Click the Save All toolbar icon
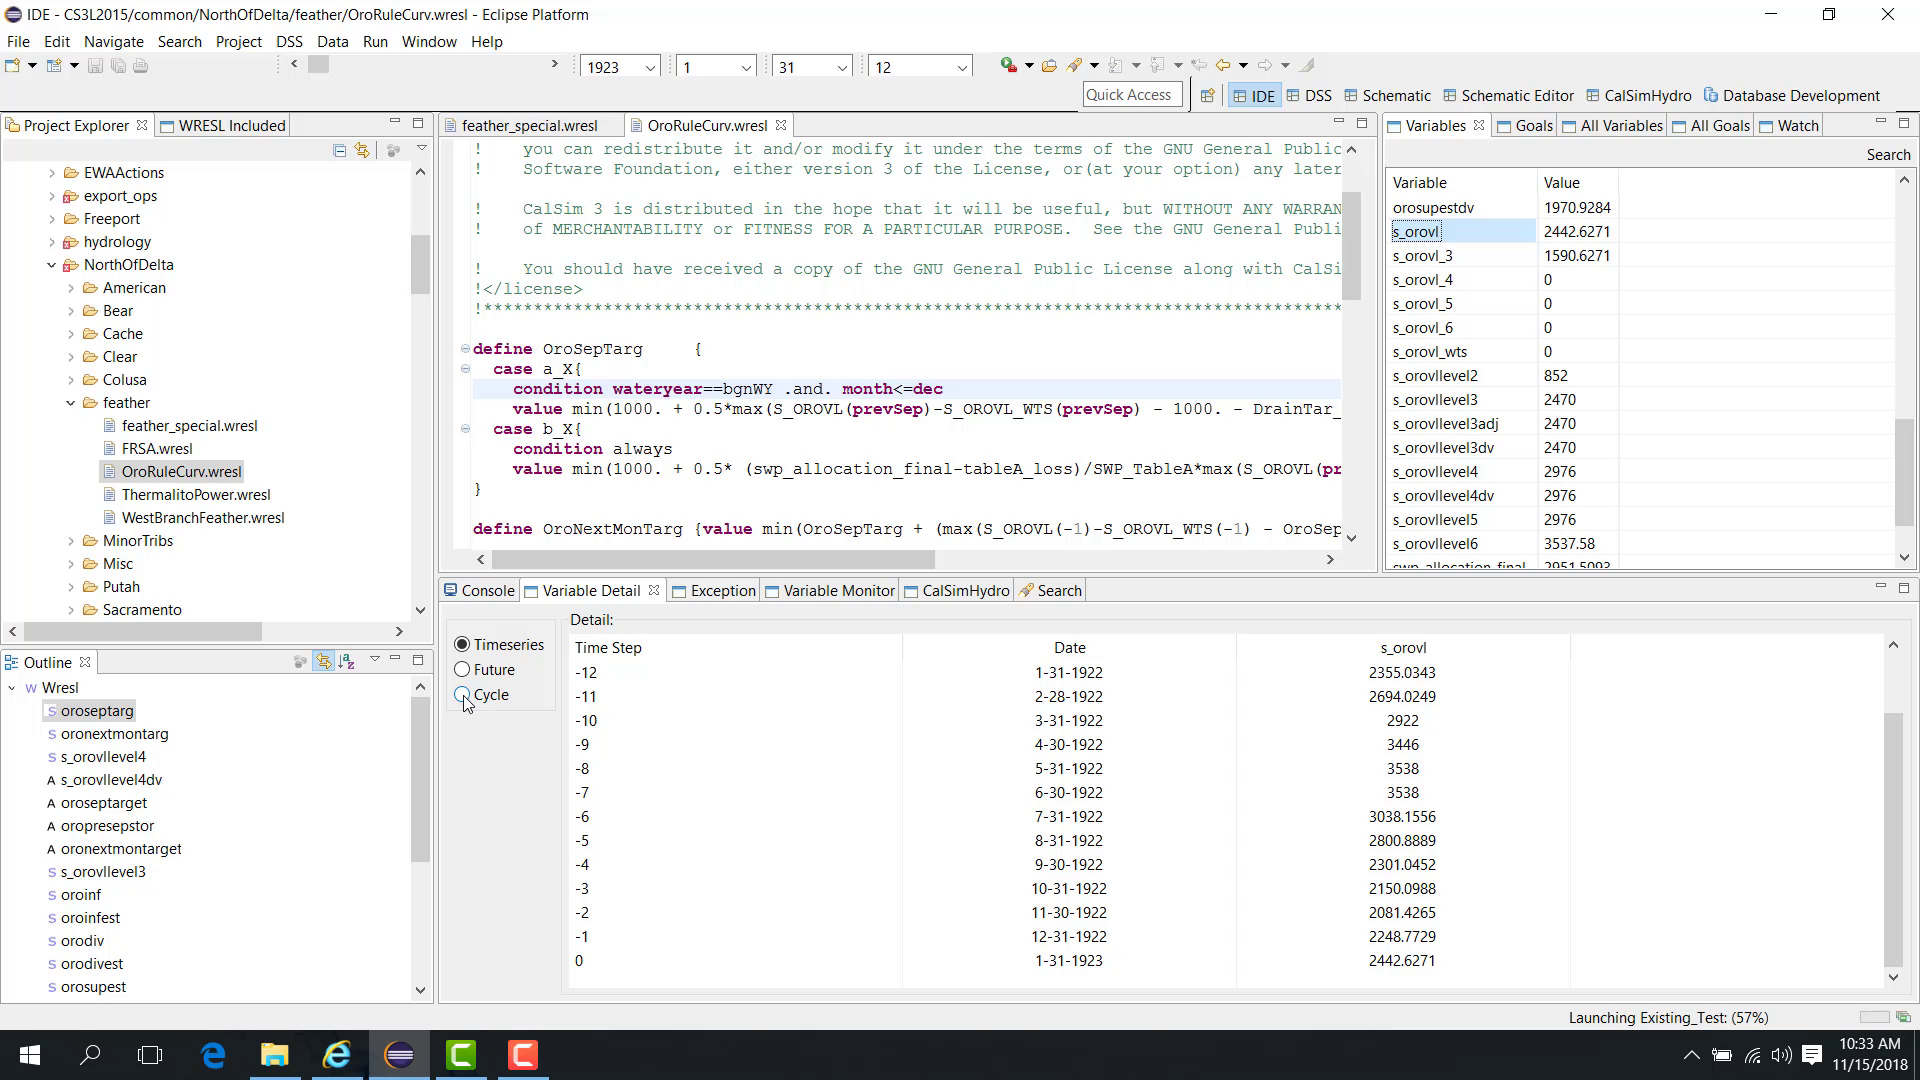The image size is (1920, 1080). tap(118, 66)
